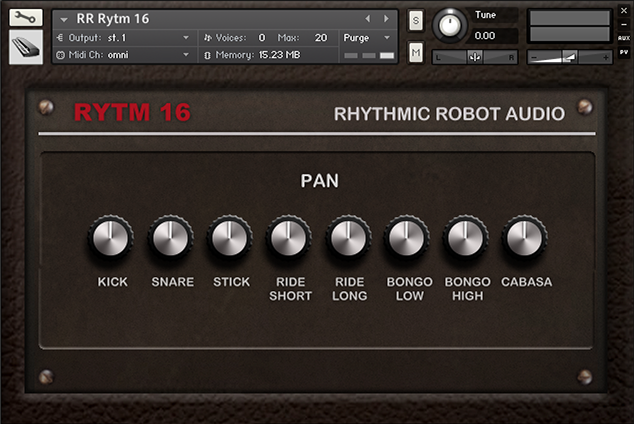Minimize instrument view with minus button

point(624,25)
